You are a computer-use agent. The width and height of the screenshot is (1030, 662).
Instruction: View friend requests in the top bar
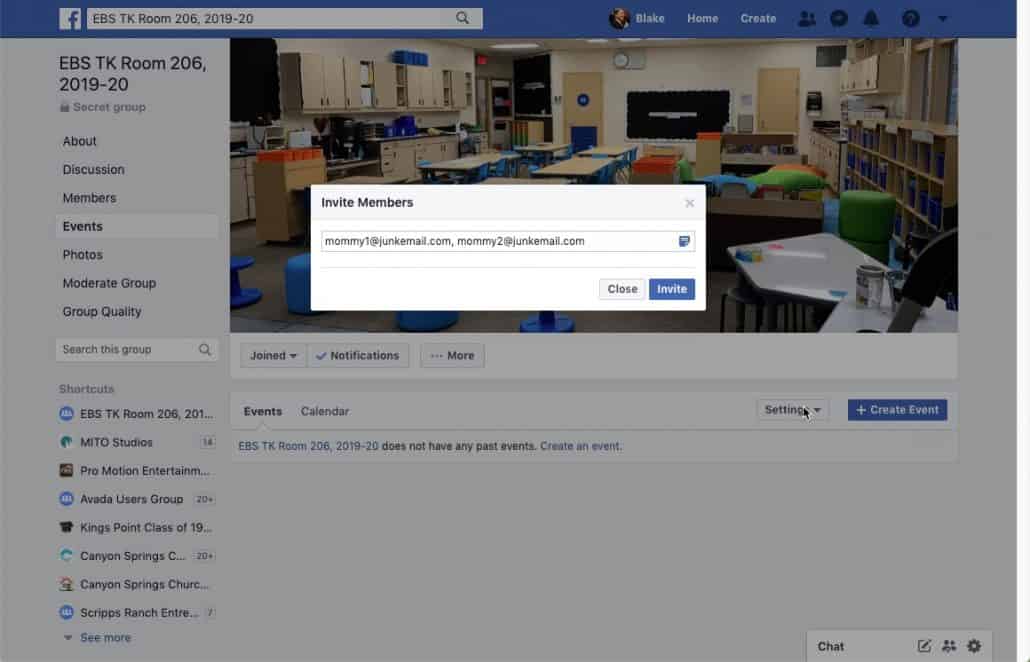[807, 17]
